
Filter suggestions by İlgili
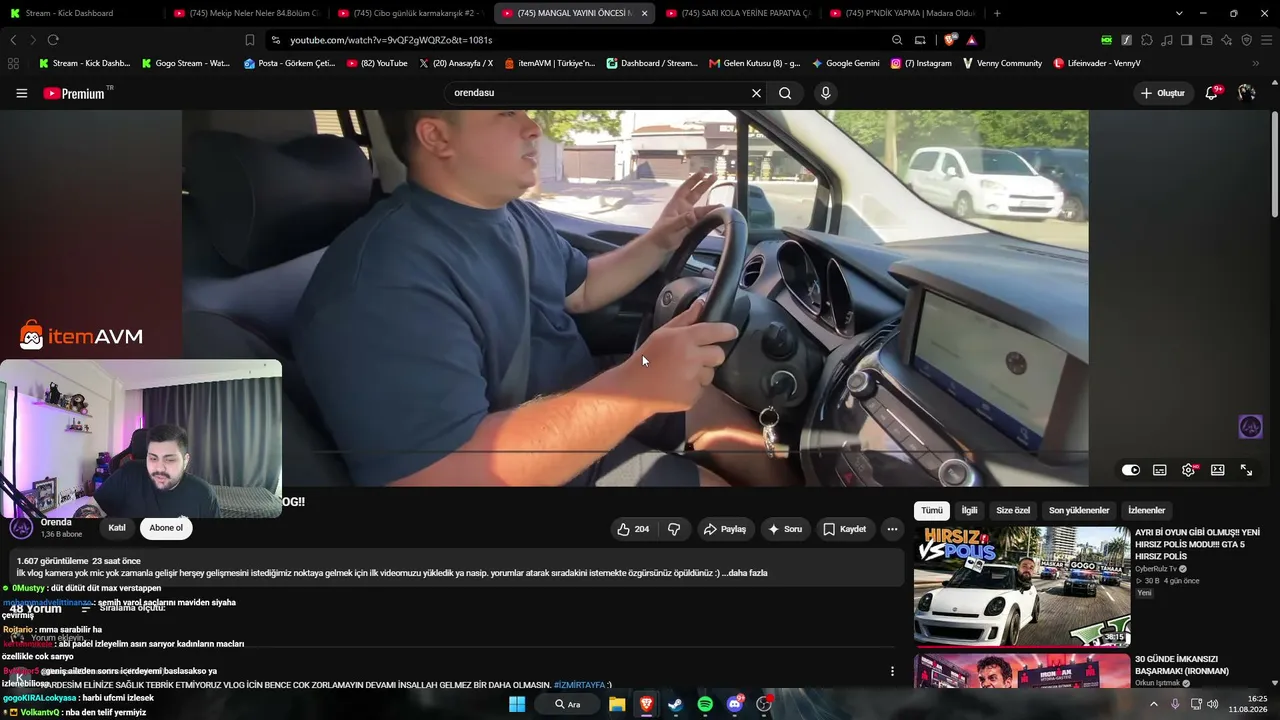click(970, 510)
